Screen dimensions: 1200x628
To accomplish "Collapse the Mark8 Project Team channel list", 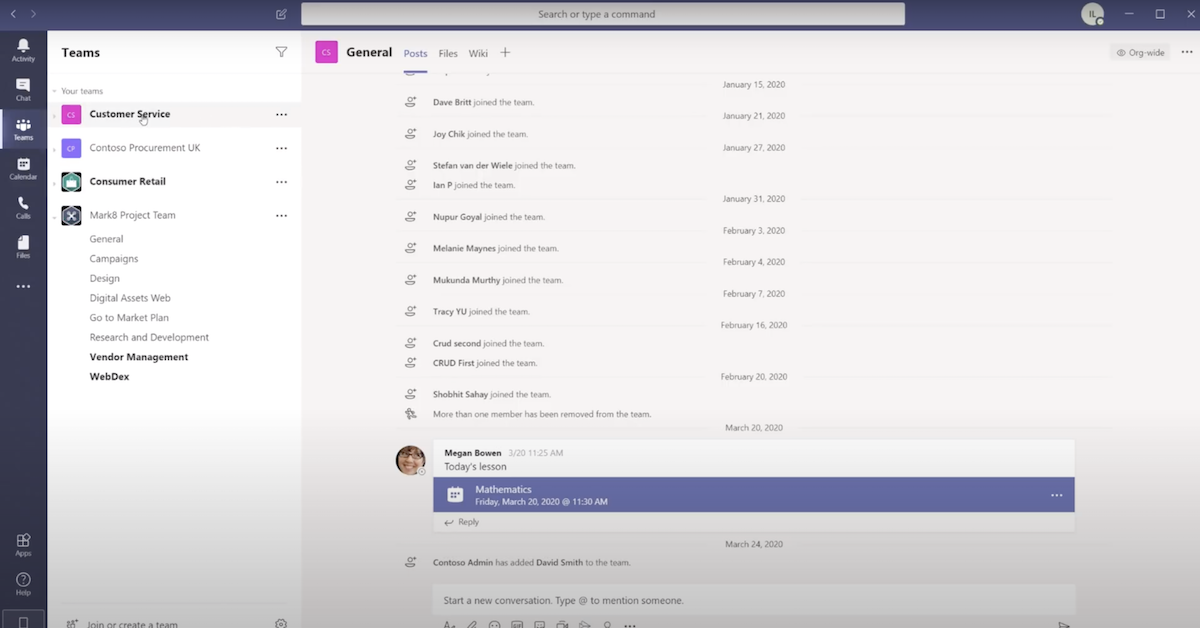I will click(x=54, y=216).
